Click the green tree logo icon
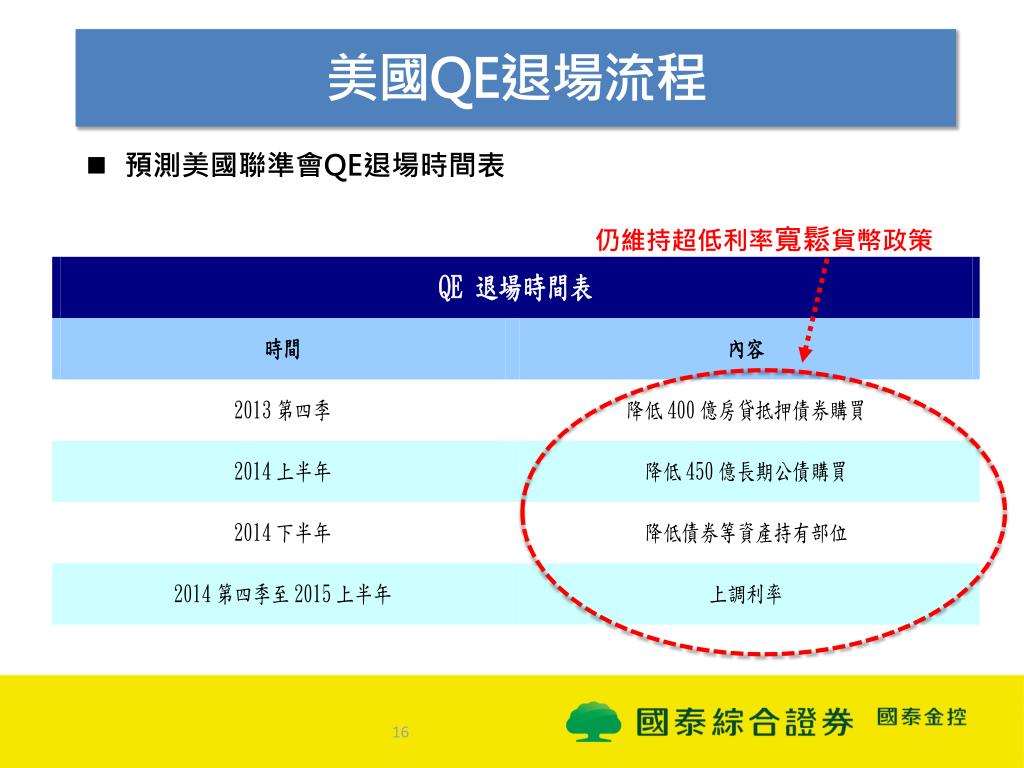The width and height of the screenshot is (1024, 768). point(594,722)
